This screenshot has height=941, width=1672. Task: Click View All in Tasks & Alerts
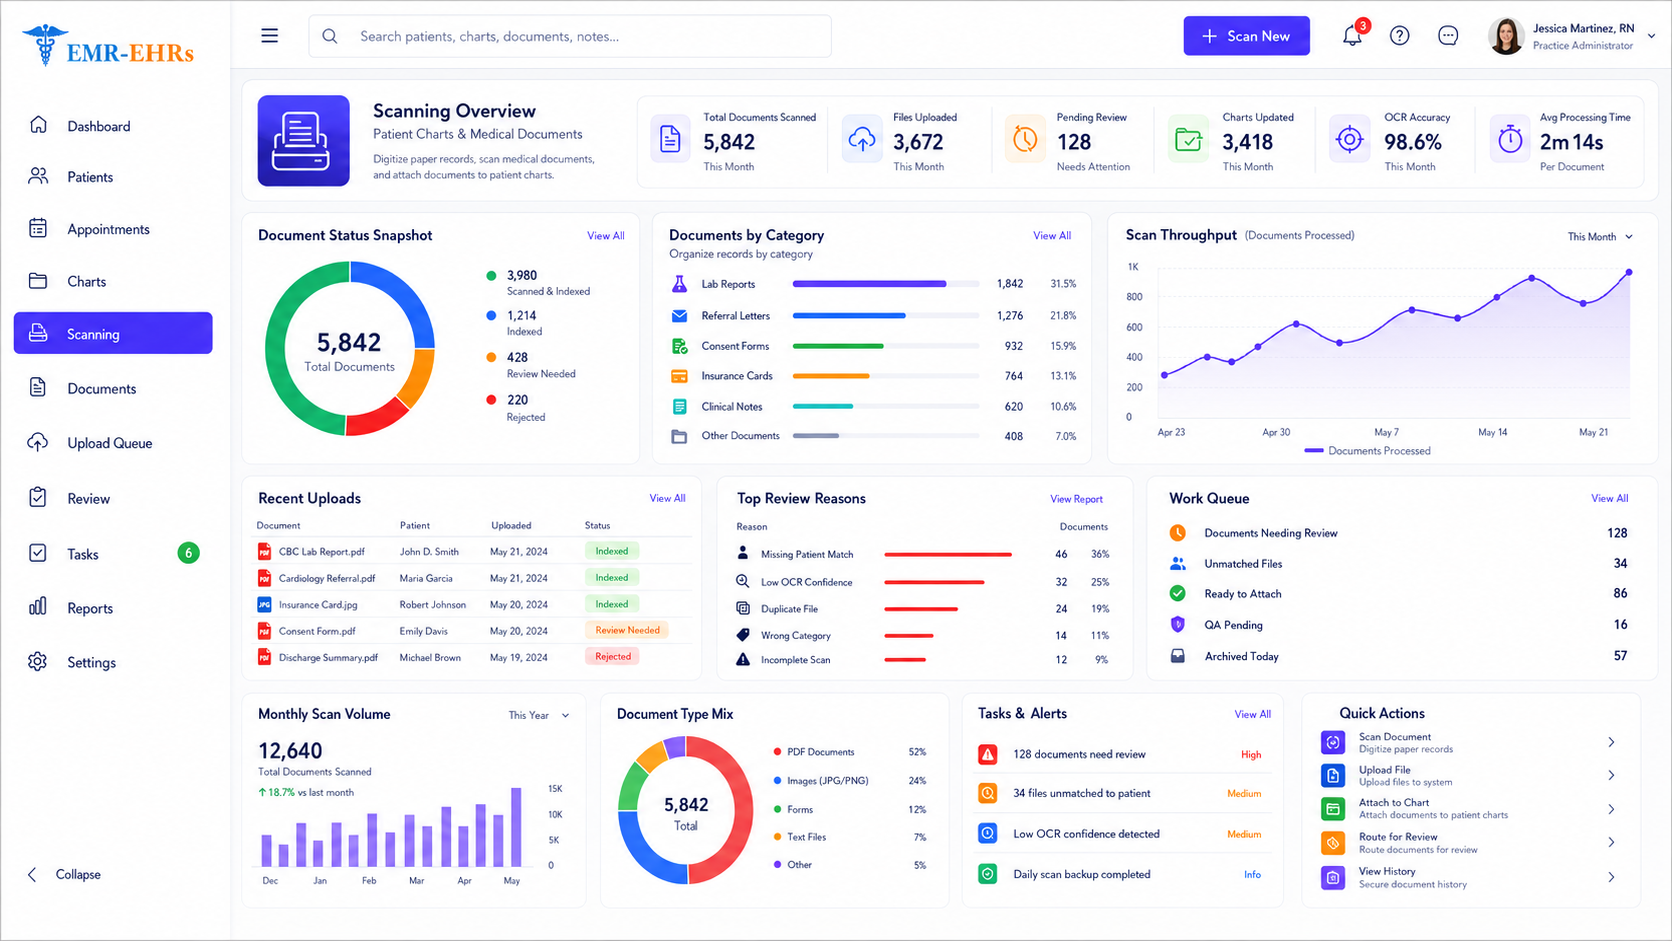point(1252,715)
